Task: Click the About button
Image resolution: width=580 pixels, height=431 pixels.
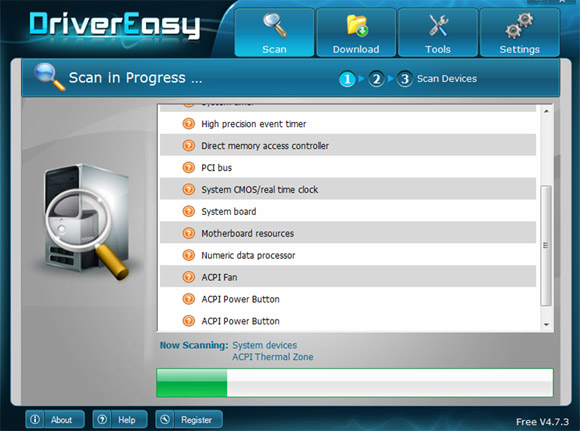Action: [x=55, y=420]
